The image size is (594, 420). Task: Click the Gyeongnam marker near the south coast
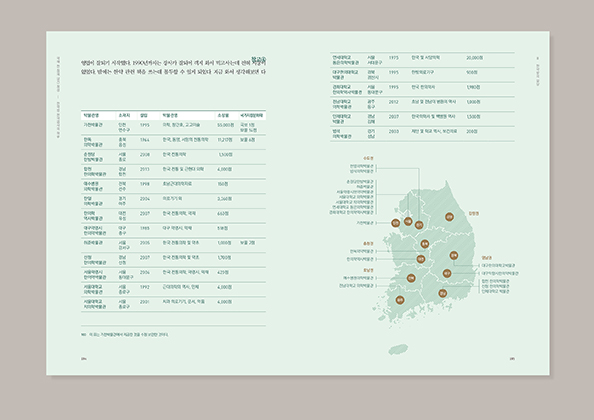pyautogui.click(x=442, y=293)
